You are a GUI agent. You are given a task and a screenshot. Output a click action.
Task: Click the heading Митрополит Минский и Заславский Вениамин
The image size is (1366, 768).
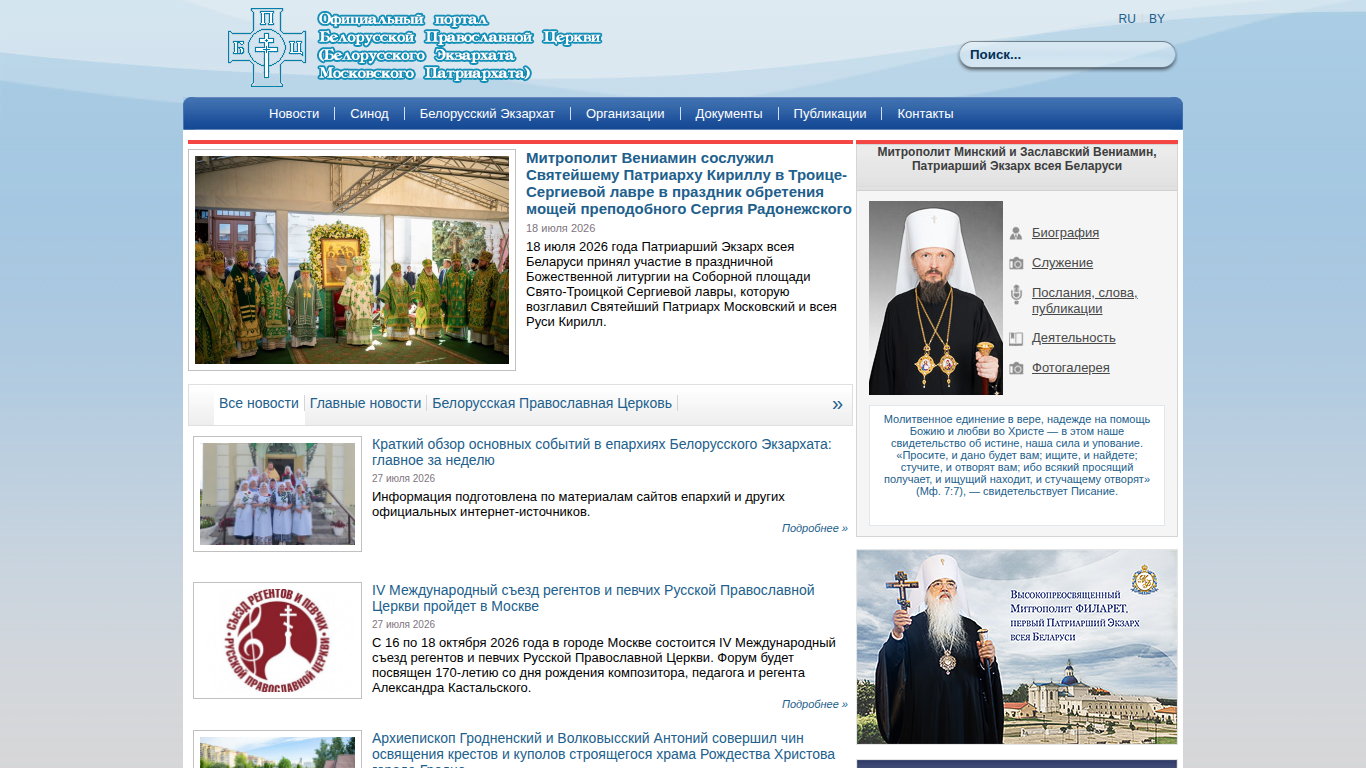click(x=1017, y=159)
